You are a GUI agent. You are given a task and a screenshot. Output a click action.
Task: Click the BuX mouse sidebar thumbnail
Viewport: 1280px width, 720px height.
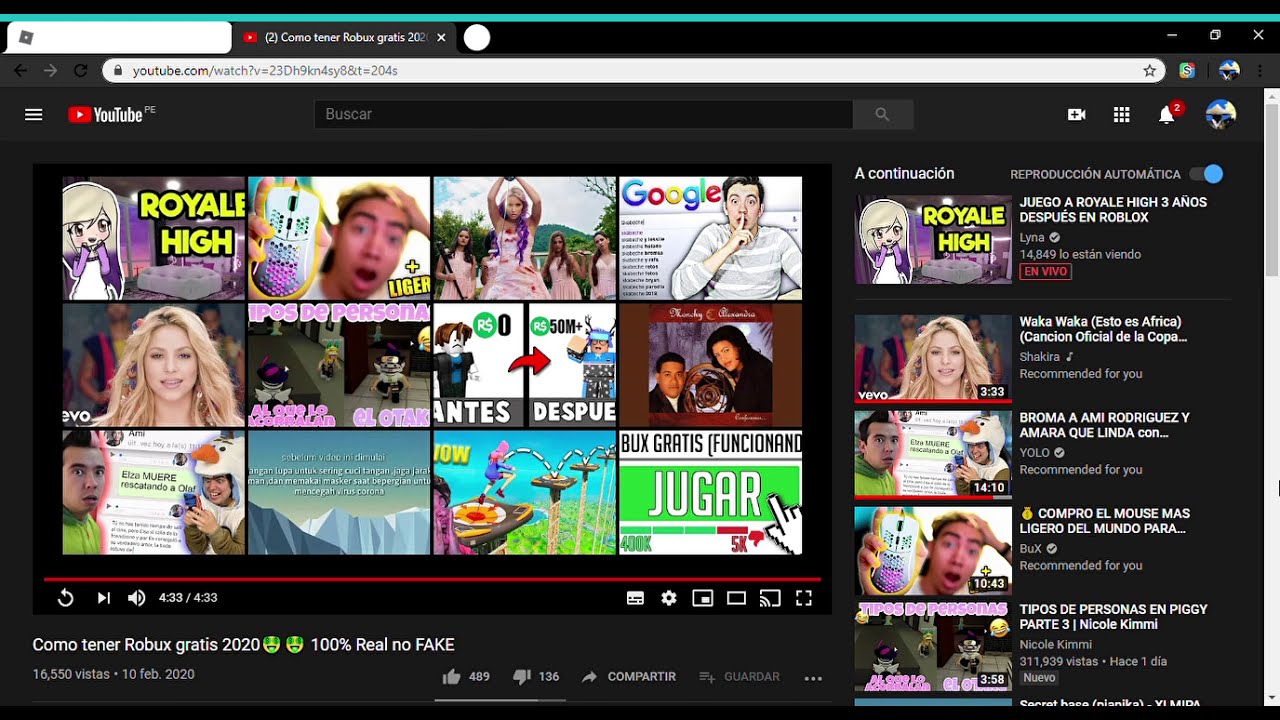coord(933,550)
